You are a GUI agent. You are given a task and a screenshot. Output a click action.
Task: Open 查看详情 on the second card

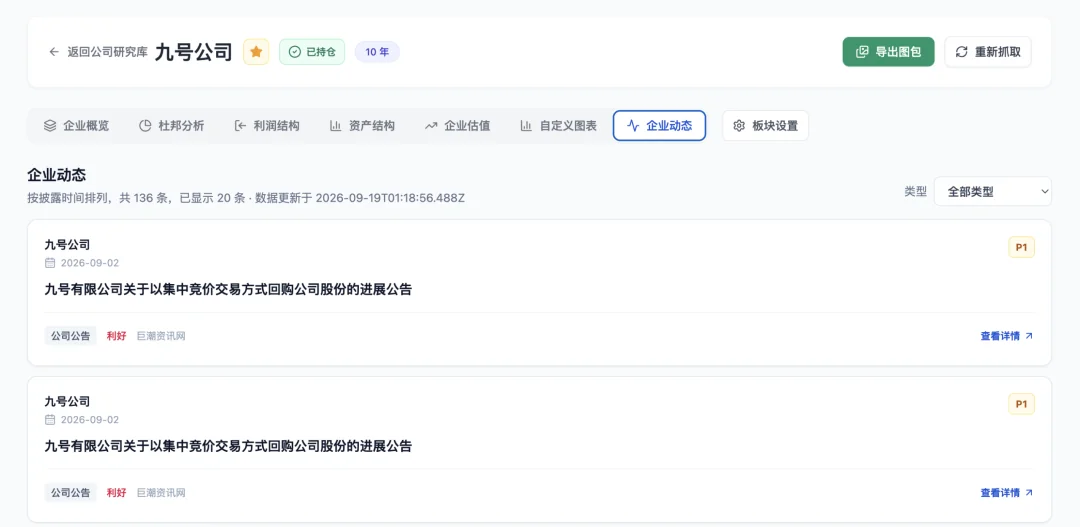click(1006, 493)
